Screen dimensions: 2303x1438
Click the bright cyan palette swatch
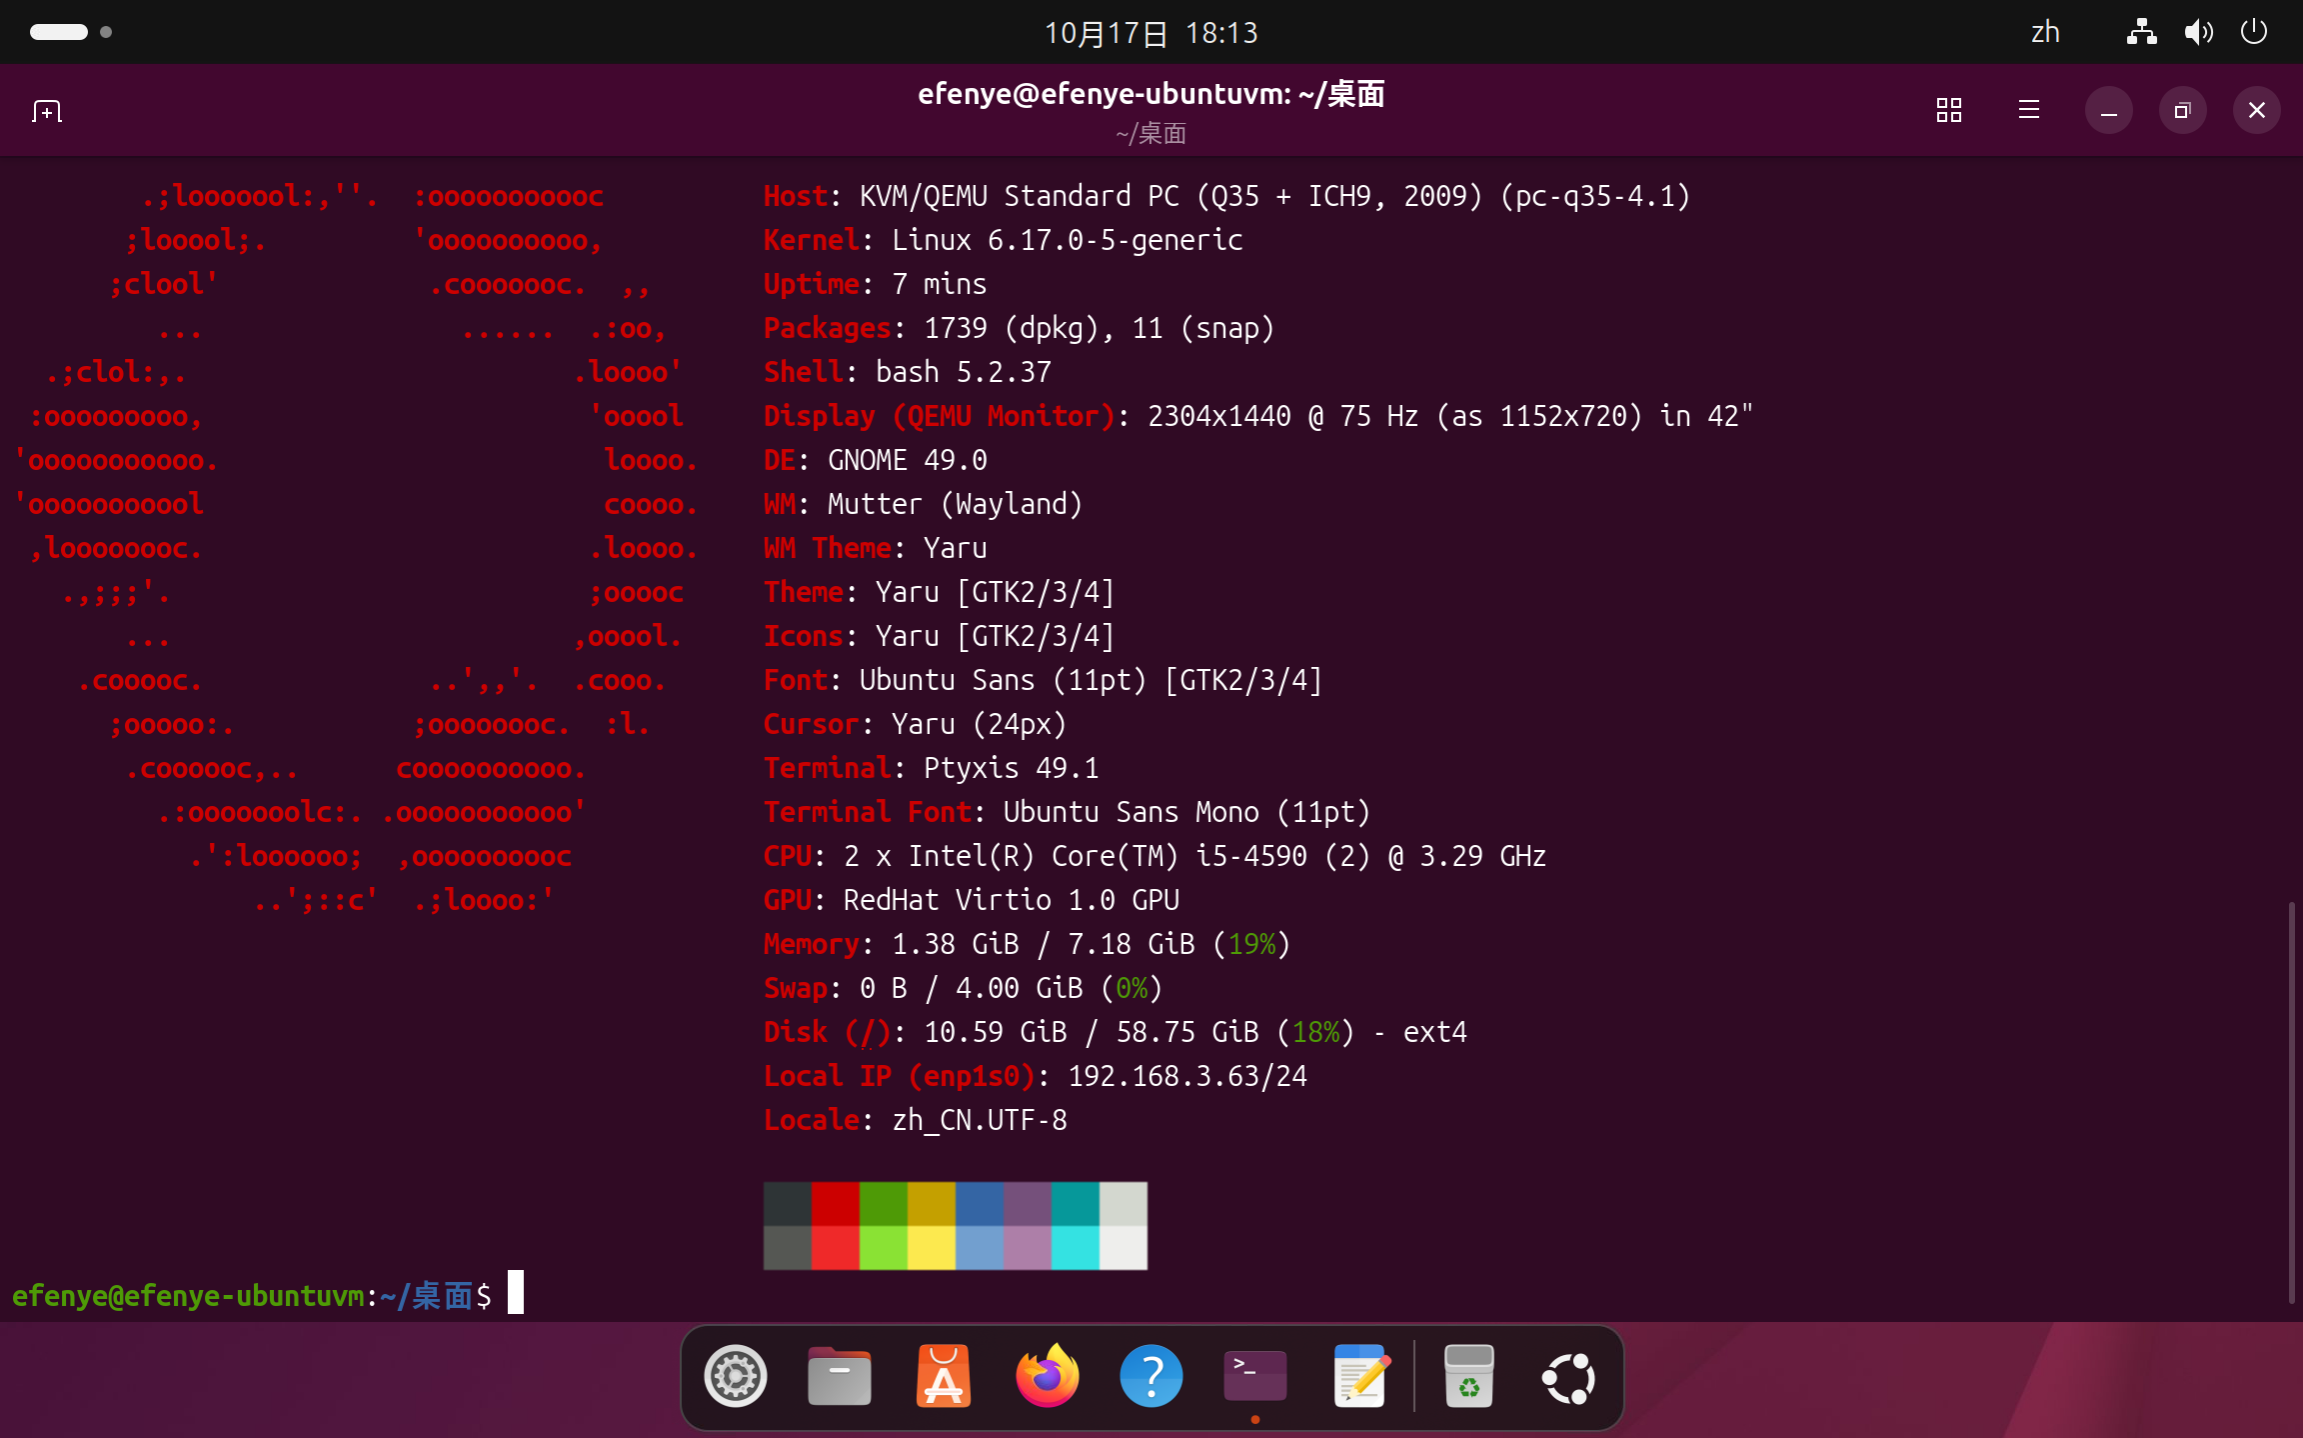(x=1075, y=1248)
